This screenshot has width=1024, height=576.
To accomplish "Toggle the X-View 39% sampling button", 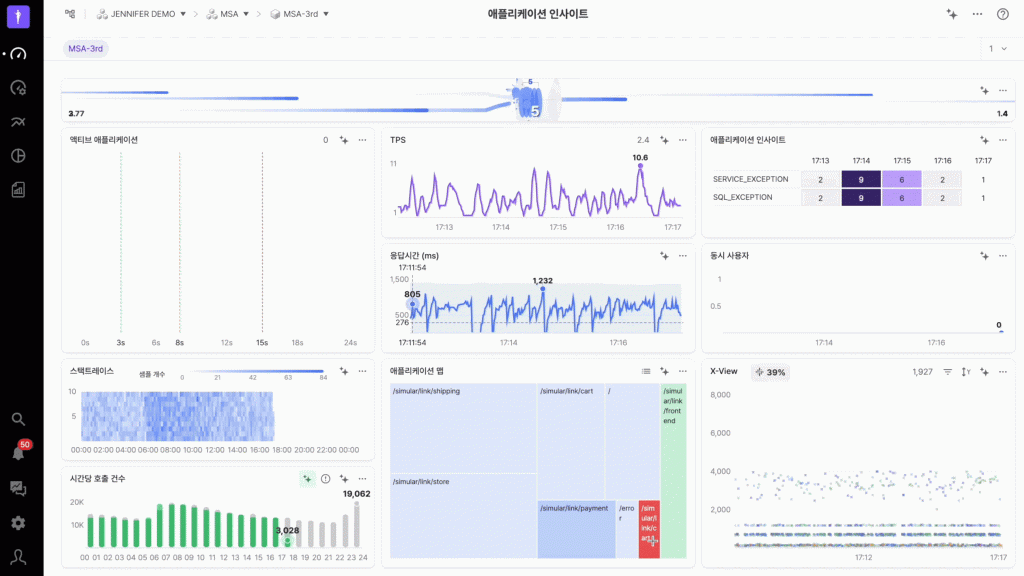I will pos(770,372).
